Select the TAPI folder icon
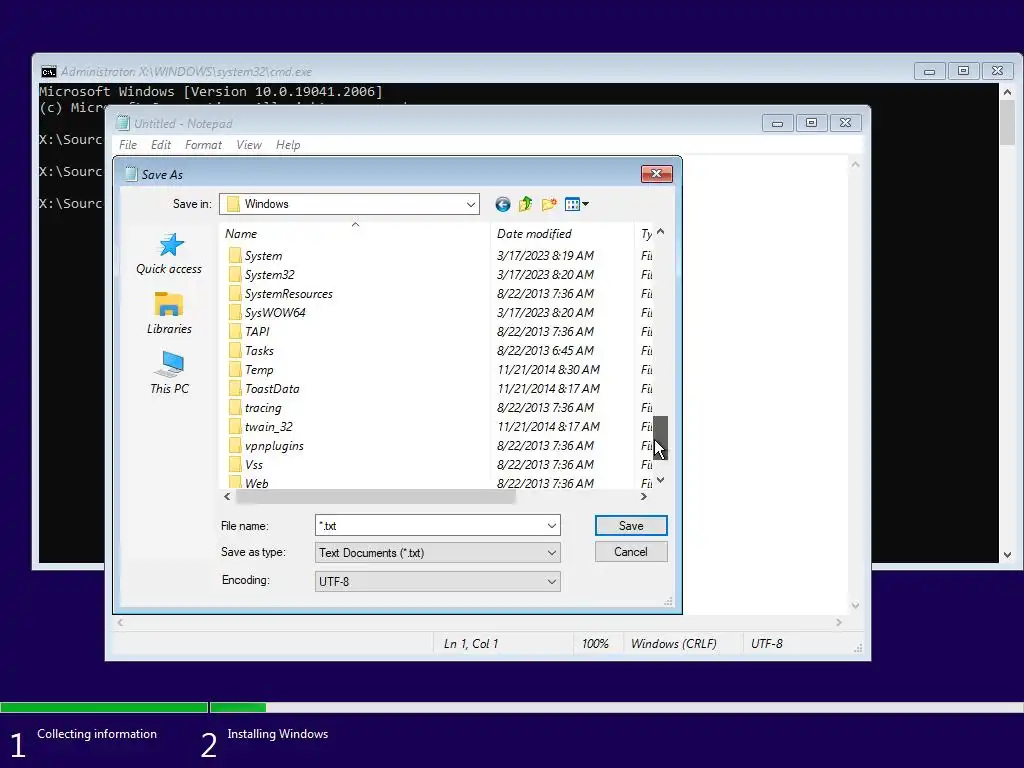 click(x=235, y=332)
